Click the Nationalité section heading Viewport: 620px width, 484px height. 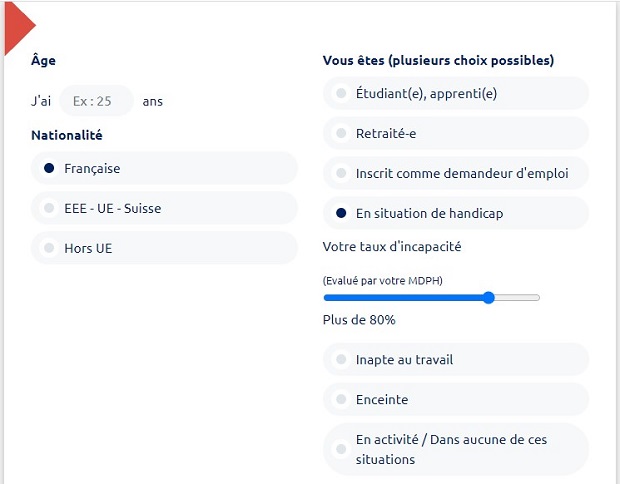pyautogui.click(x=67, y=135)
